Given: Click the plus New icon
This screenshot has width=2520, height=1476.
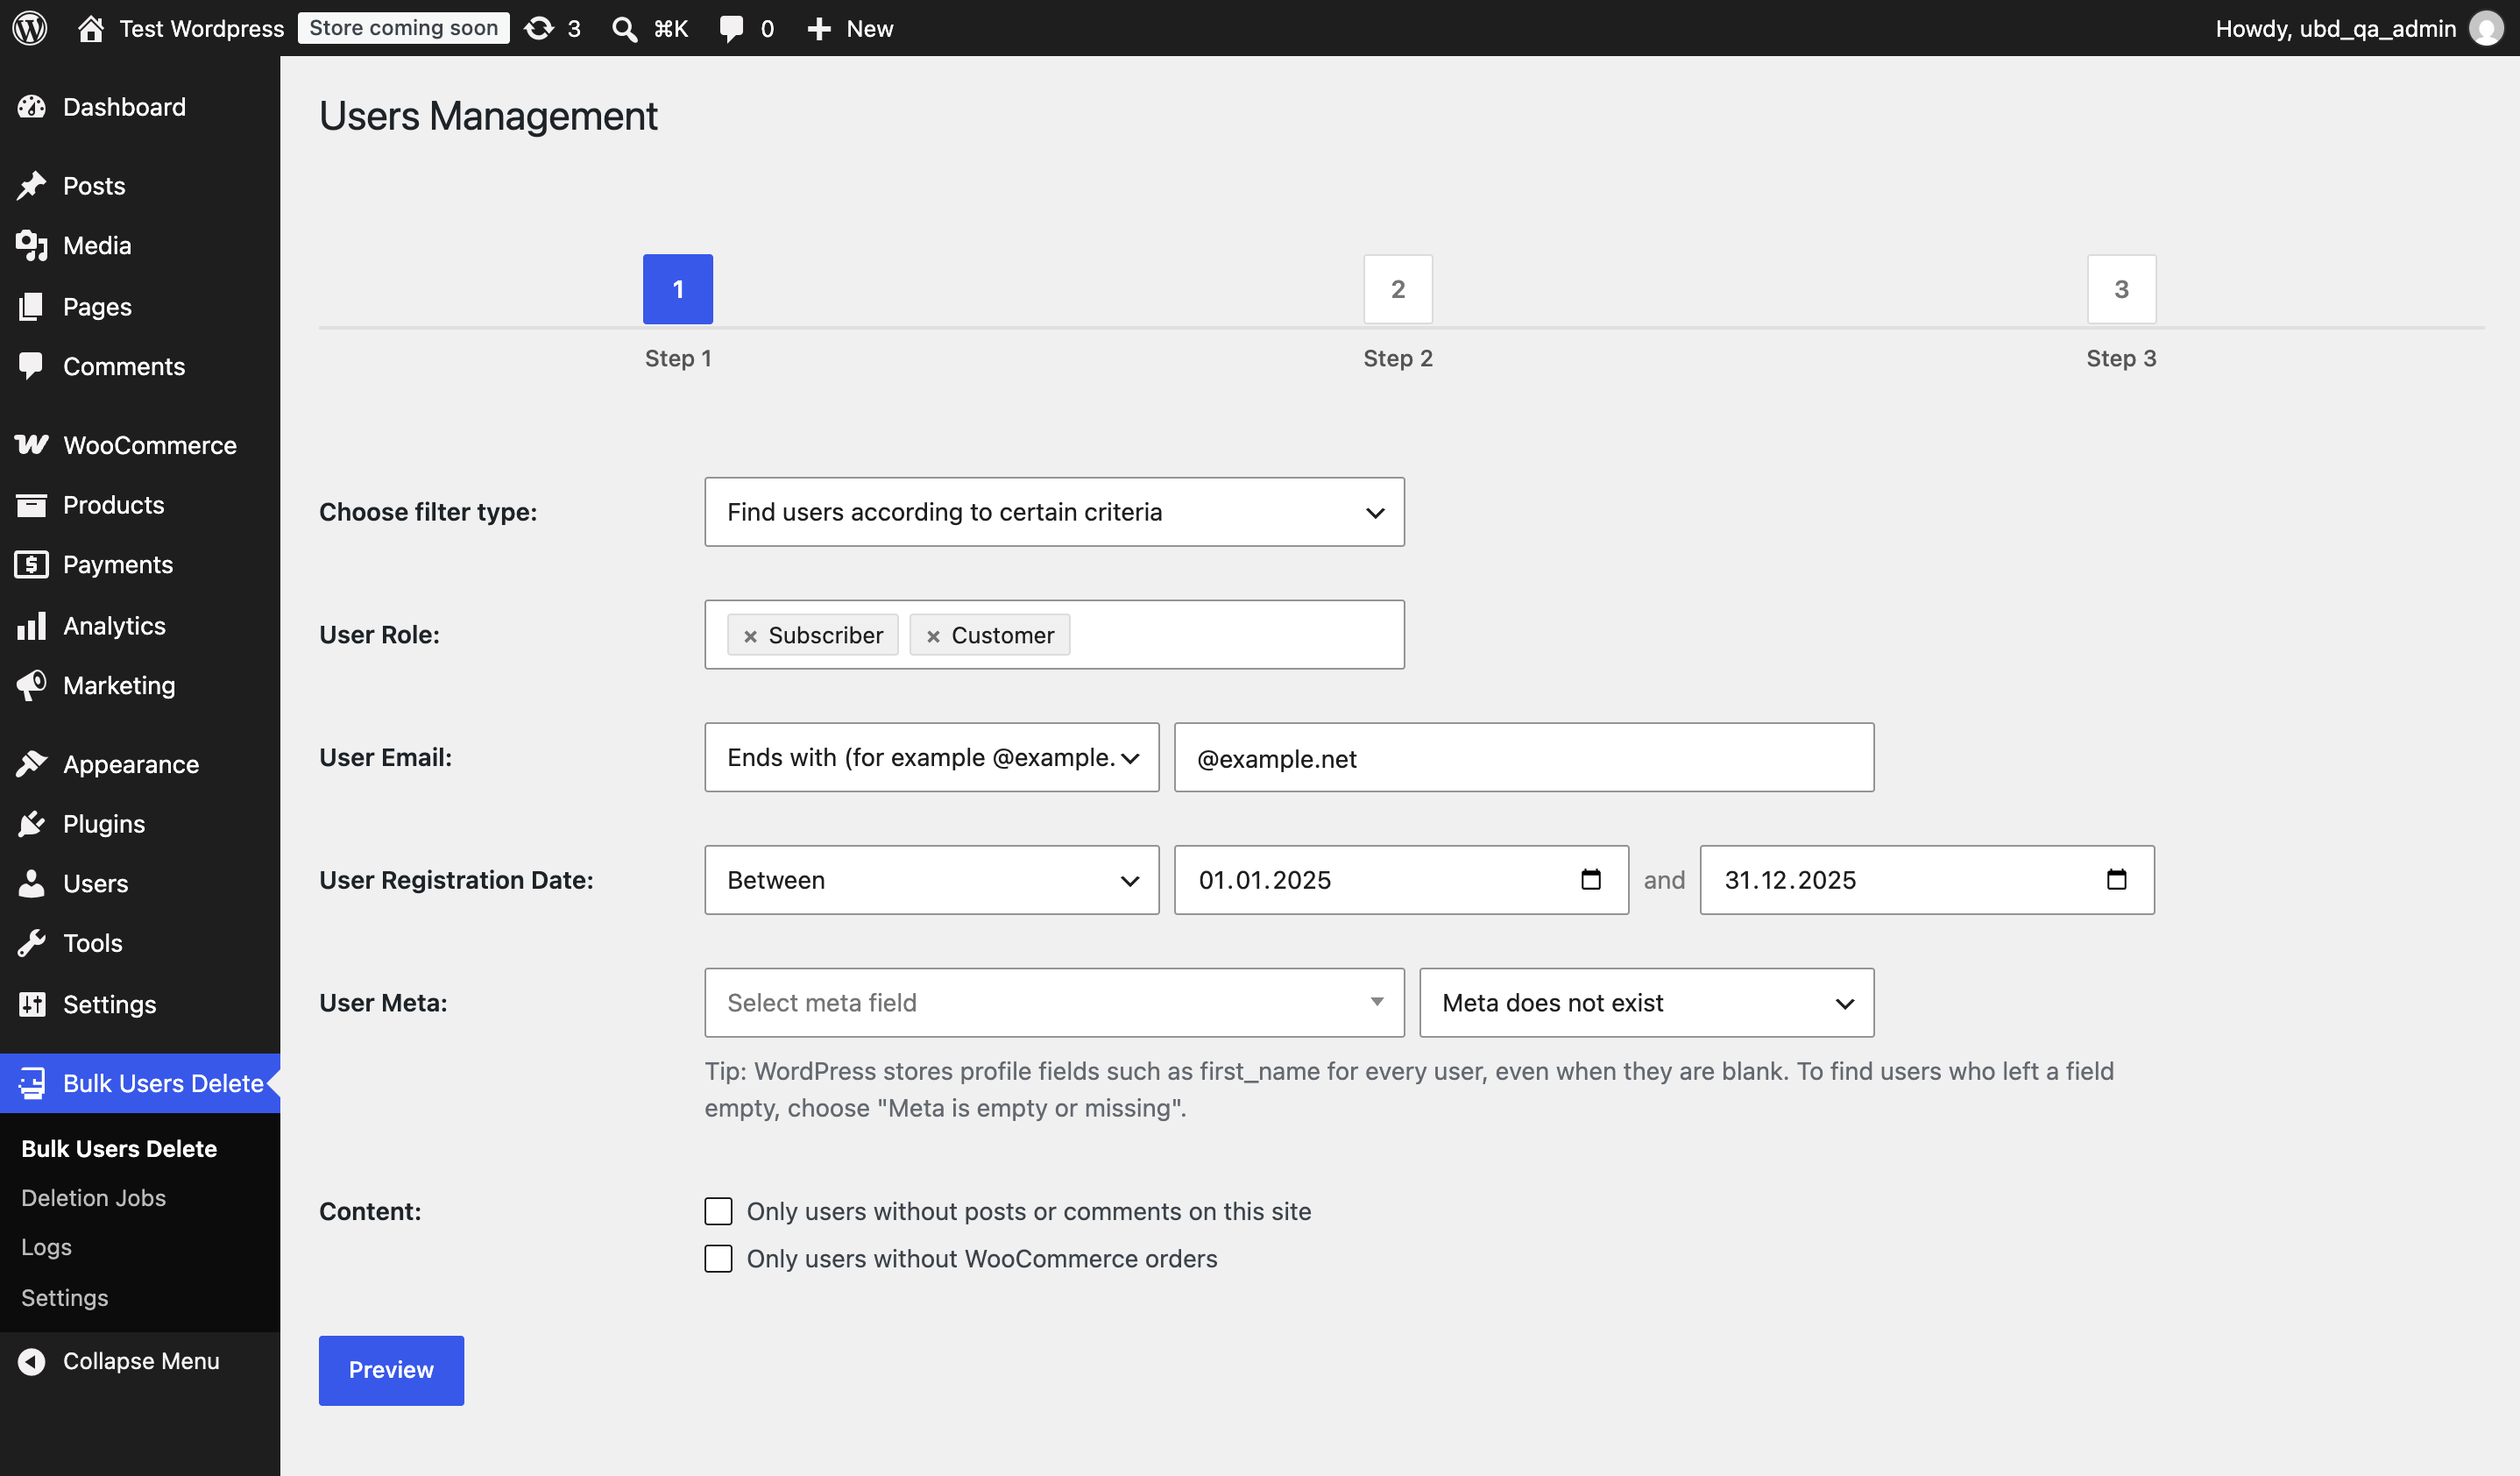Looking at the screenshot, I should pos(819,29).
